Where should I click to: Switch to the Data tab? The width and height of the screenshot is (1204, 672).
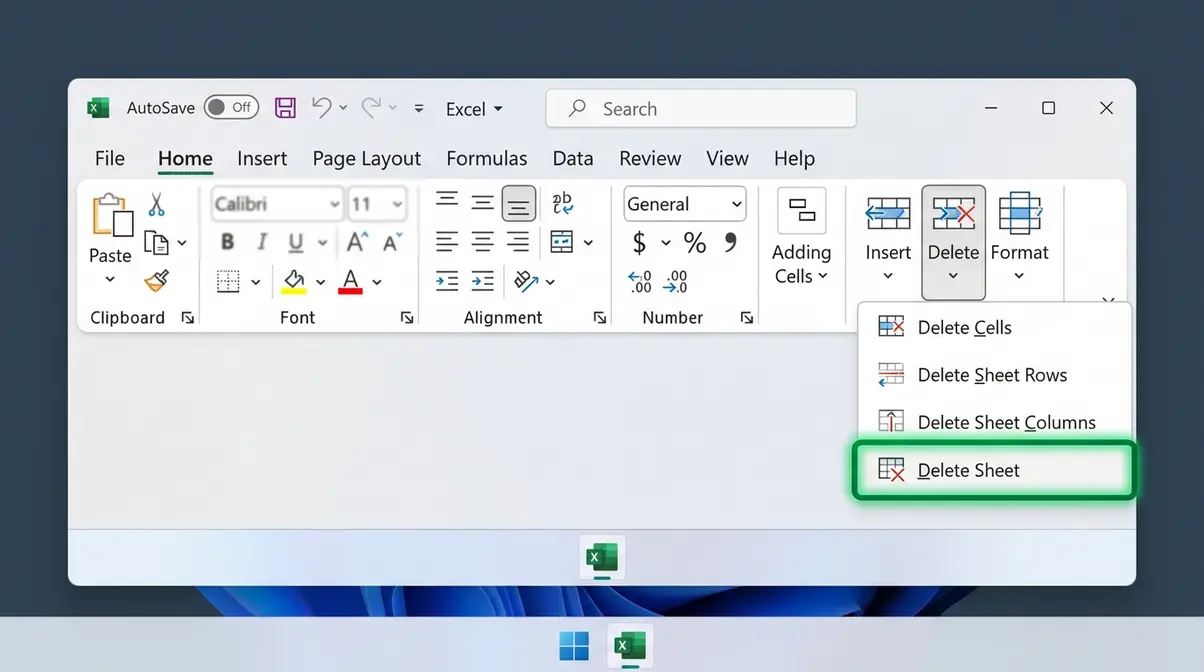coord(573,158)
